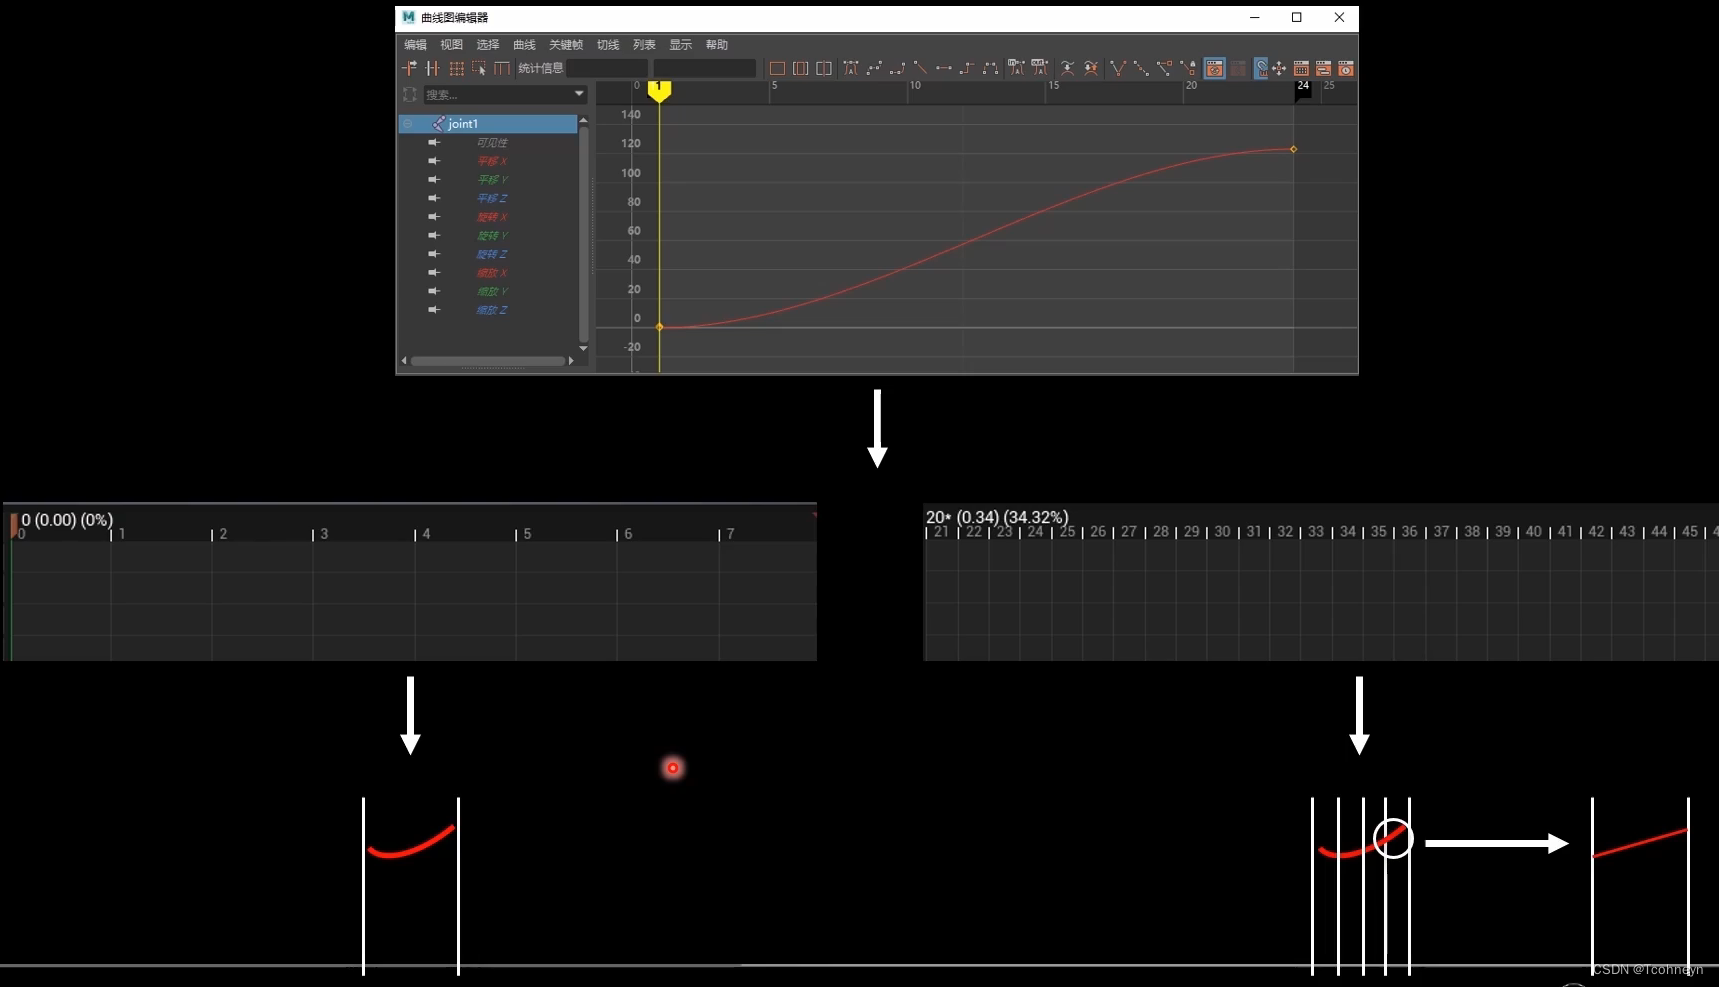Click the outliner vertical scrollbar
The width and height of the screenshot is (1719, 987).
[583, 234]
